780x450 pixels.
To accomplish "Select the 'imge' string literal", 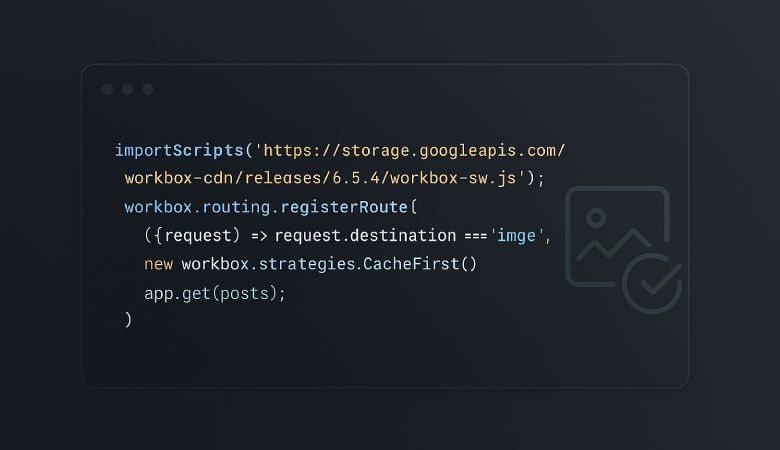I will point(518,236).
